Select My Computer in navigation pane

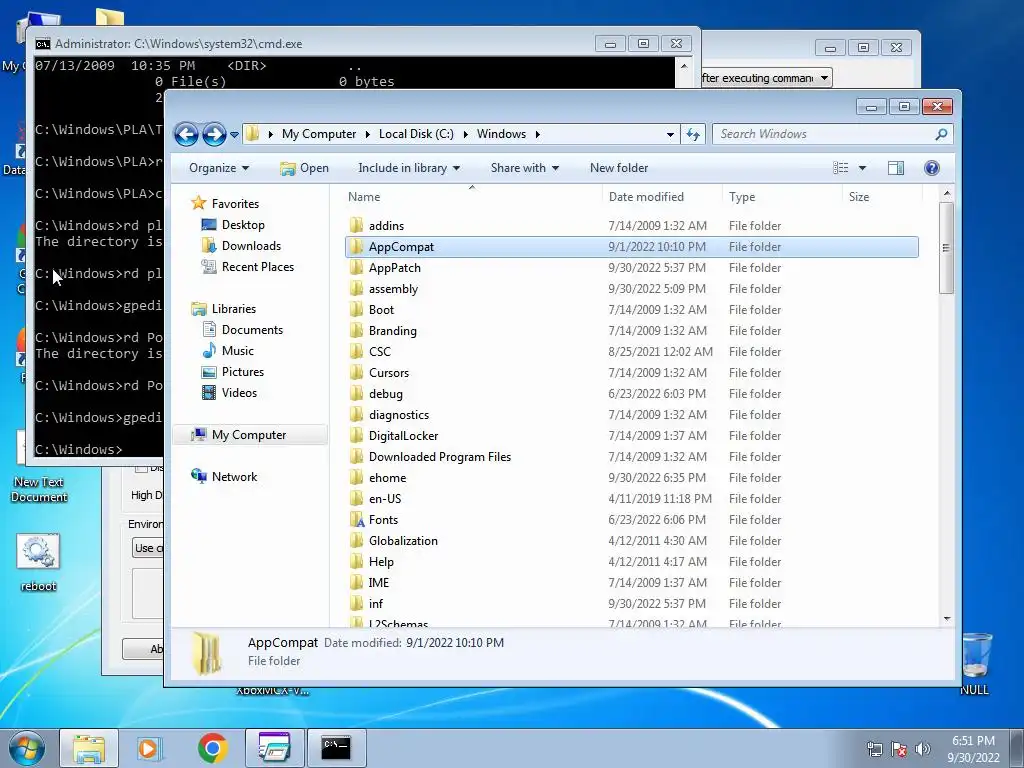click(x=249, y=435)
